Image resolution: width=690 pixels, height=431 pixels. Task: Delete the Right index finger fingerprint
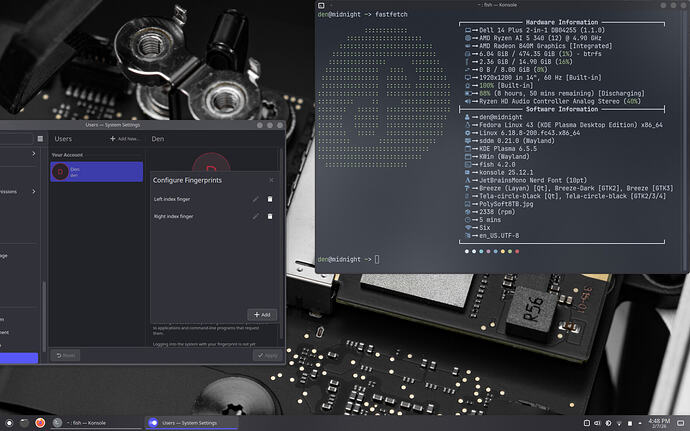(270, 216)
